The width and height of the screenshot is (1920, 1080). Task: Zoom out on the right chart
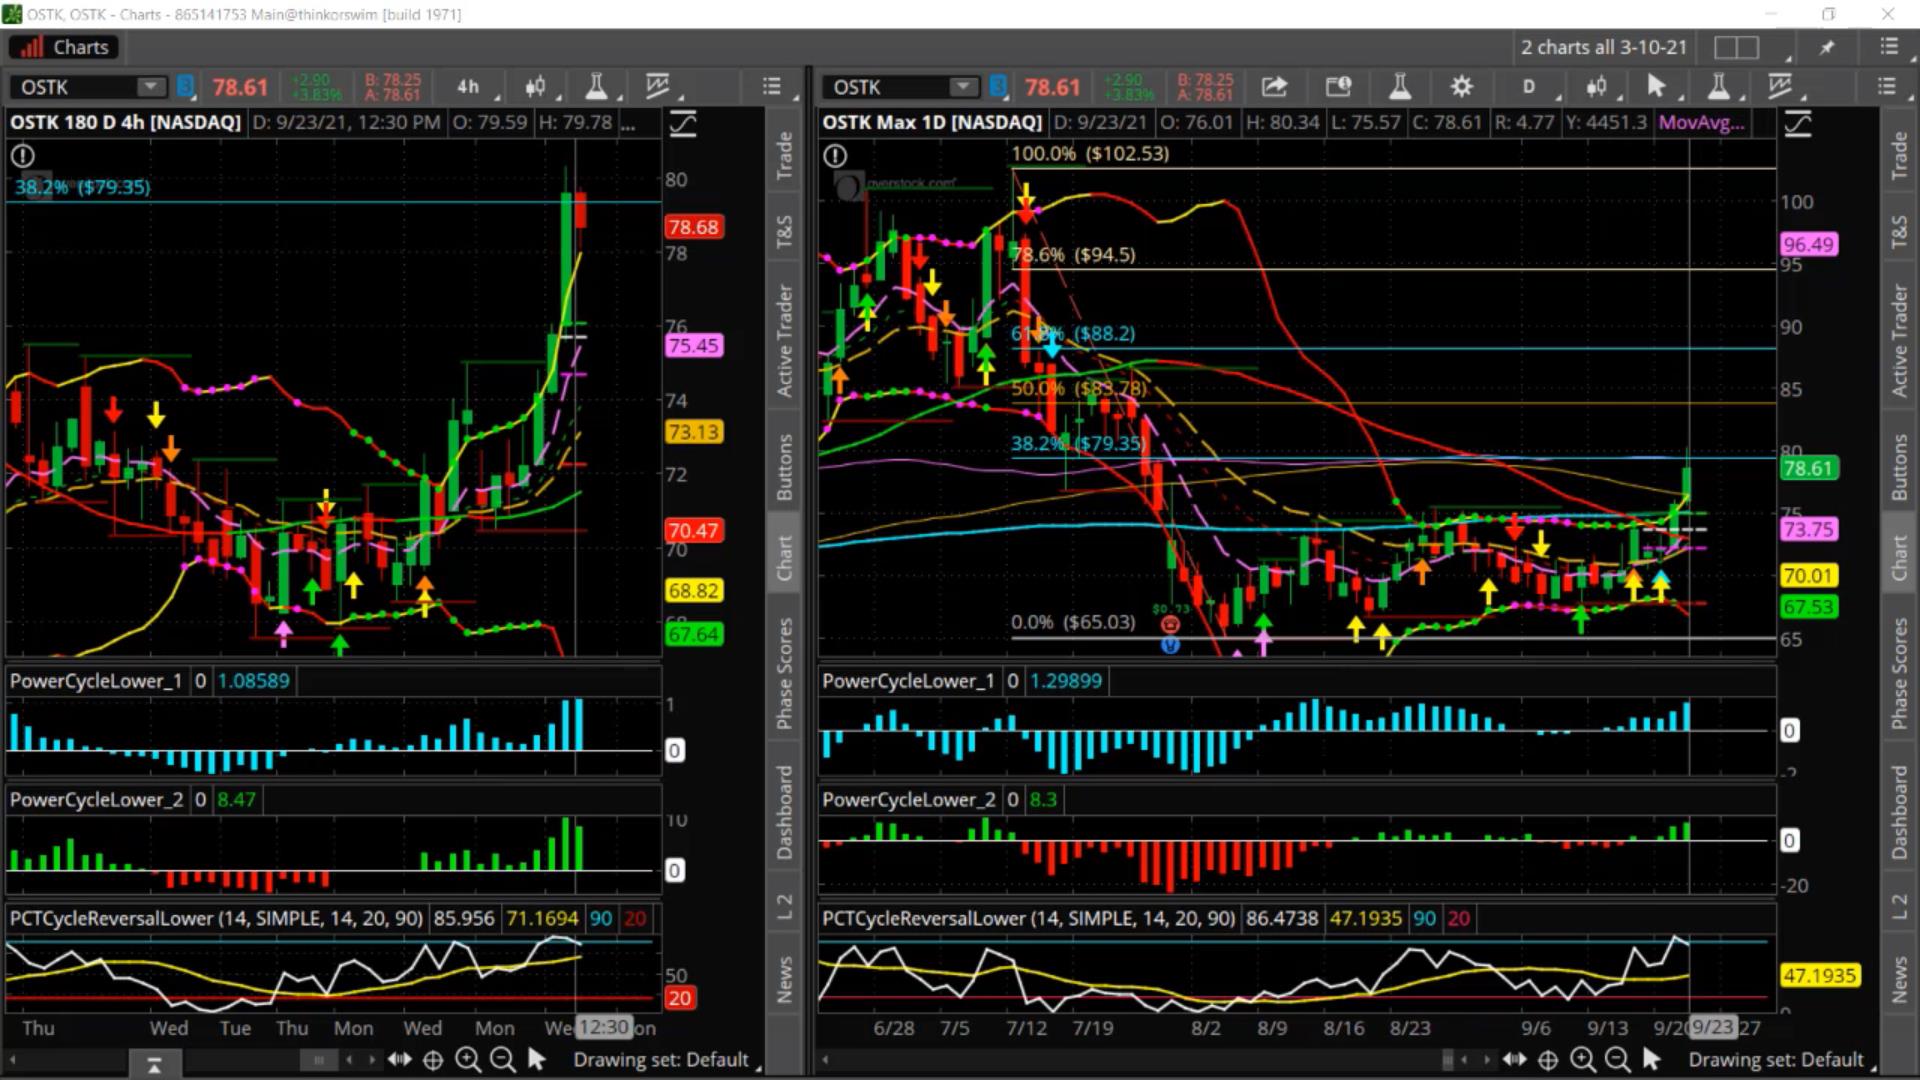(x=1617, y=1060)
